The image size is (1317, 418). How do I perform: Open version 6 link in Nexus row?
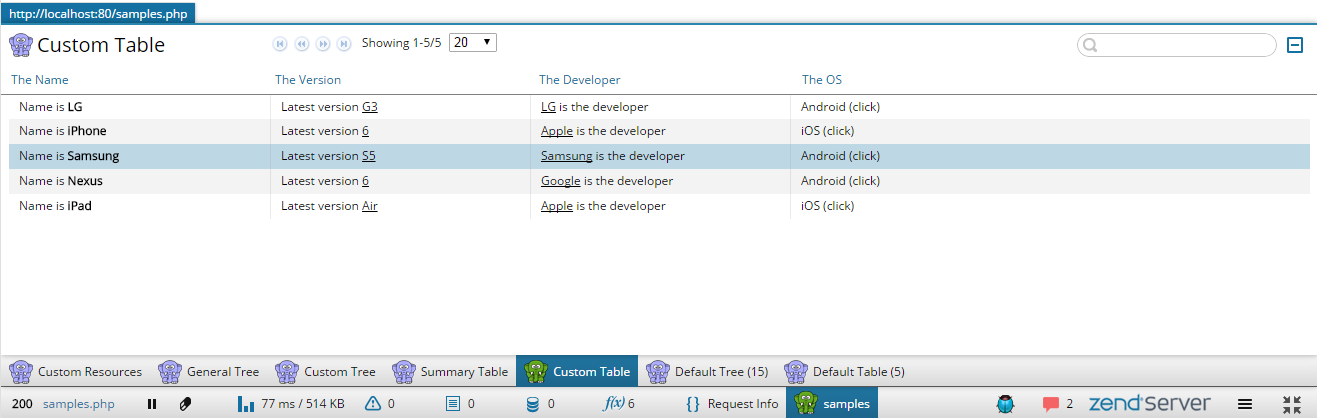point(365,181)
